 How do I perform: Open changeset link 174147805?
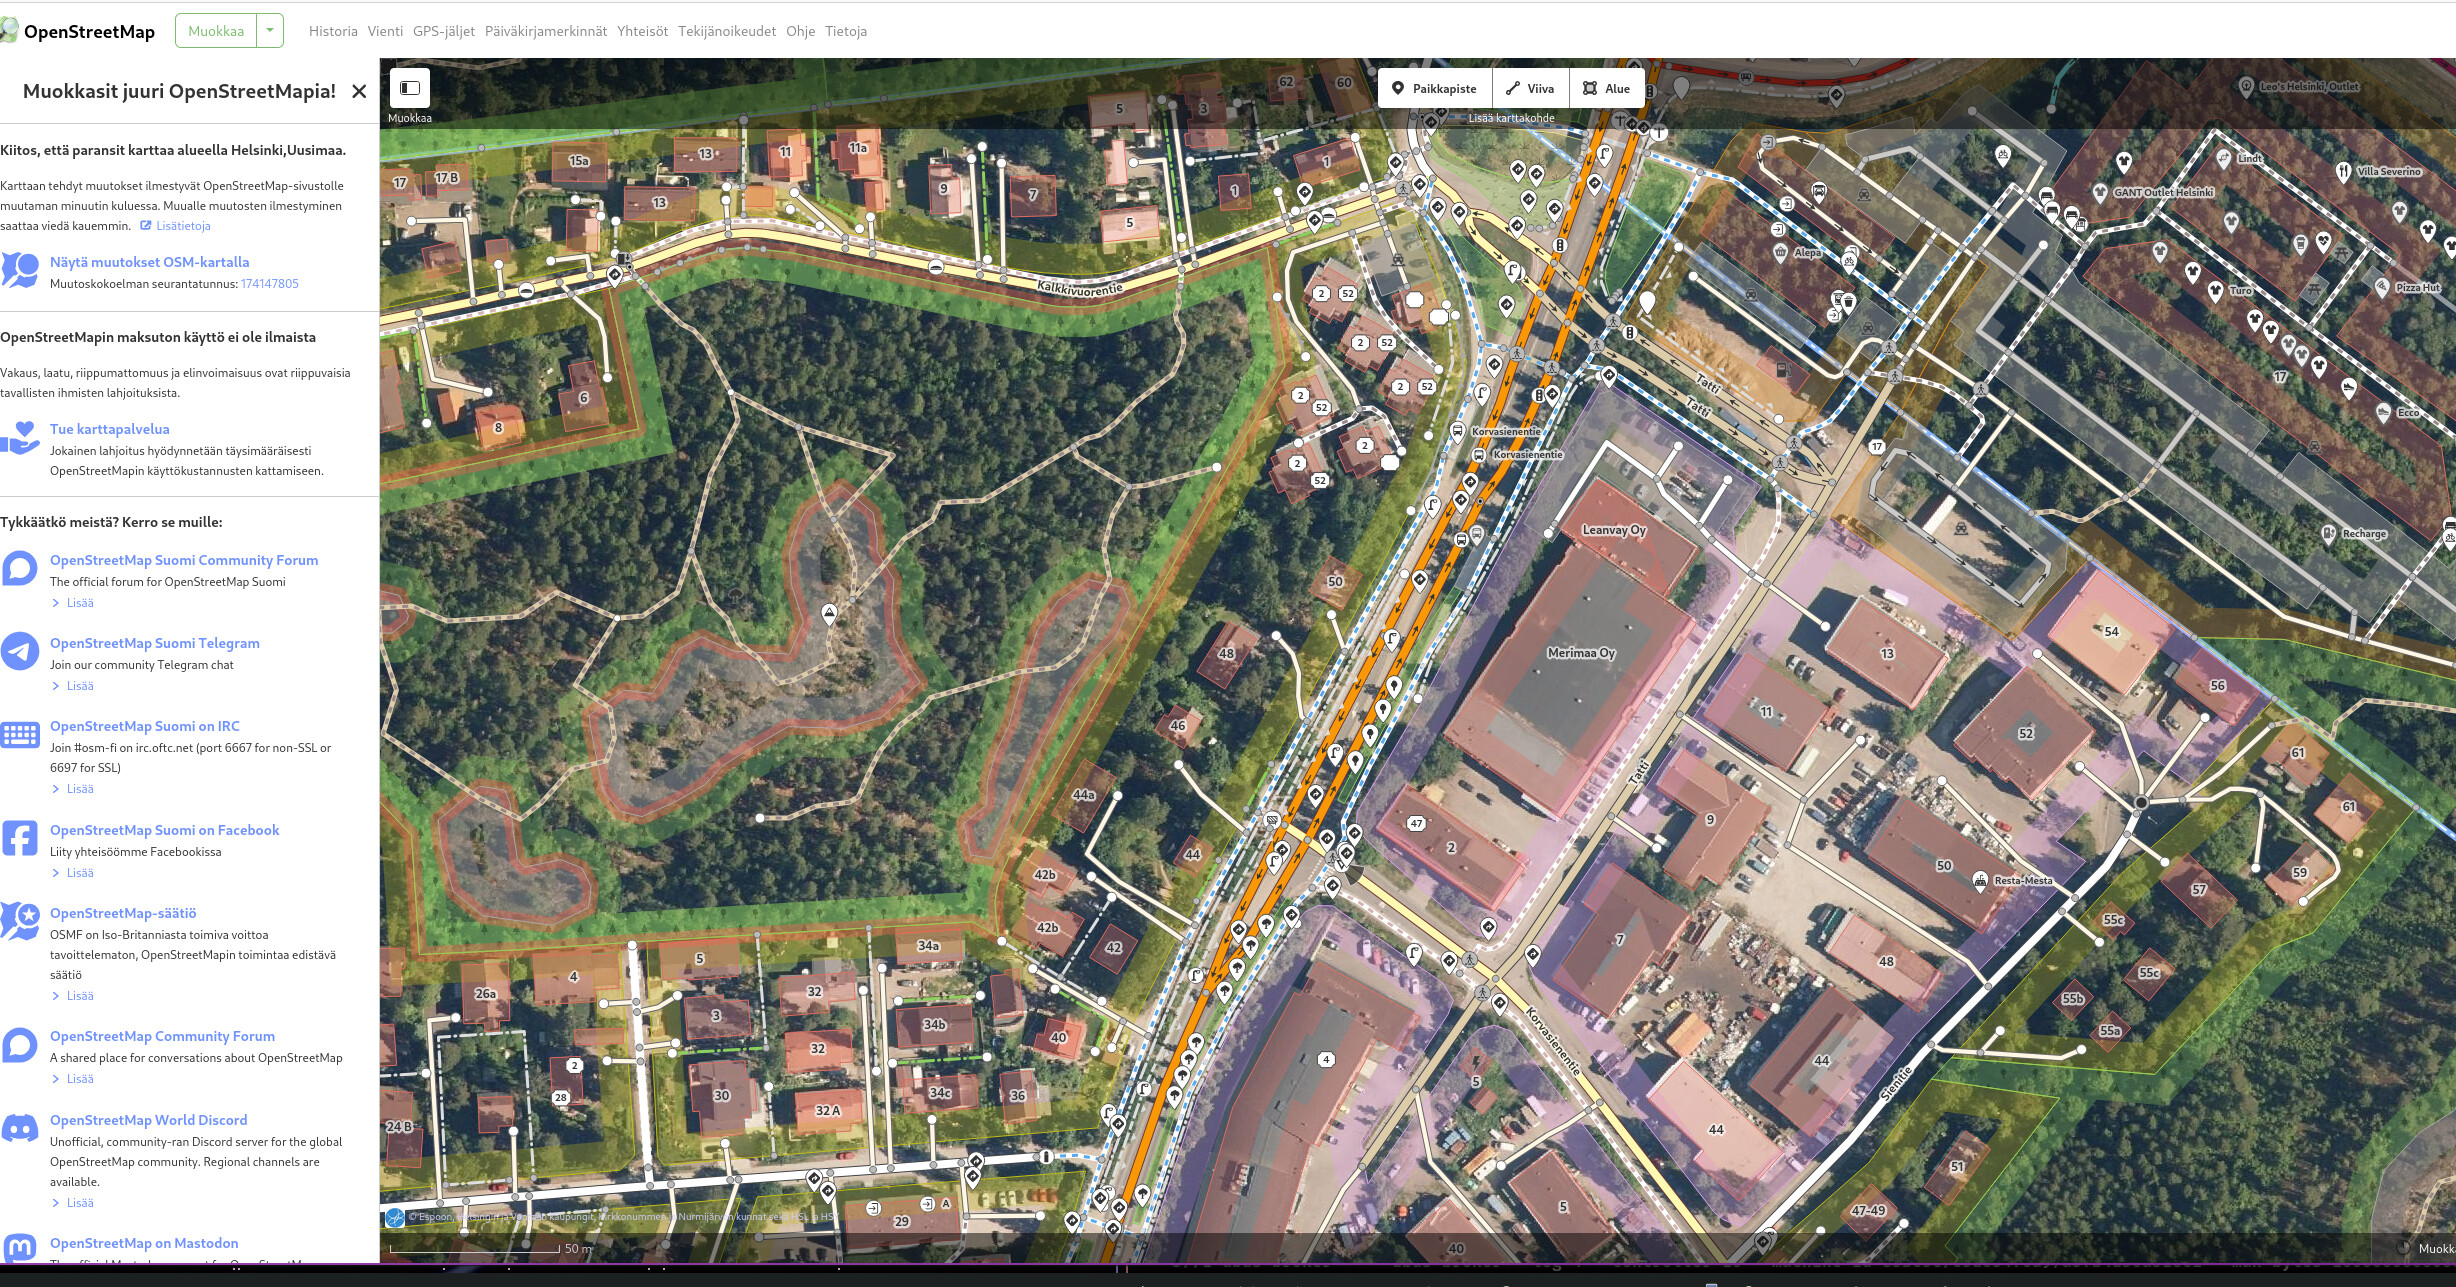click(269, 284)
